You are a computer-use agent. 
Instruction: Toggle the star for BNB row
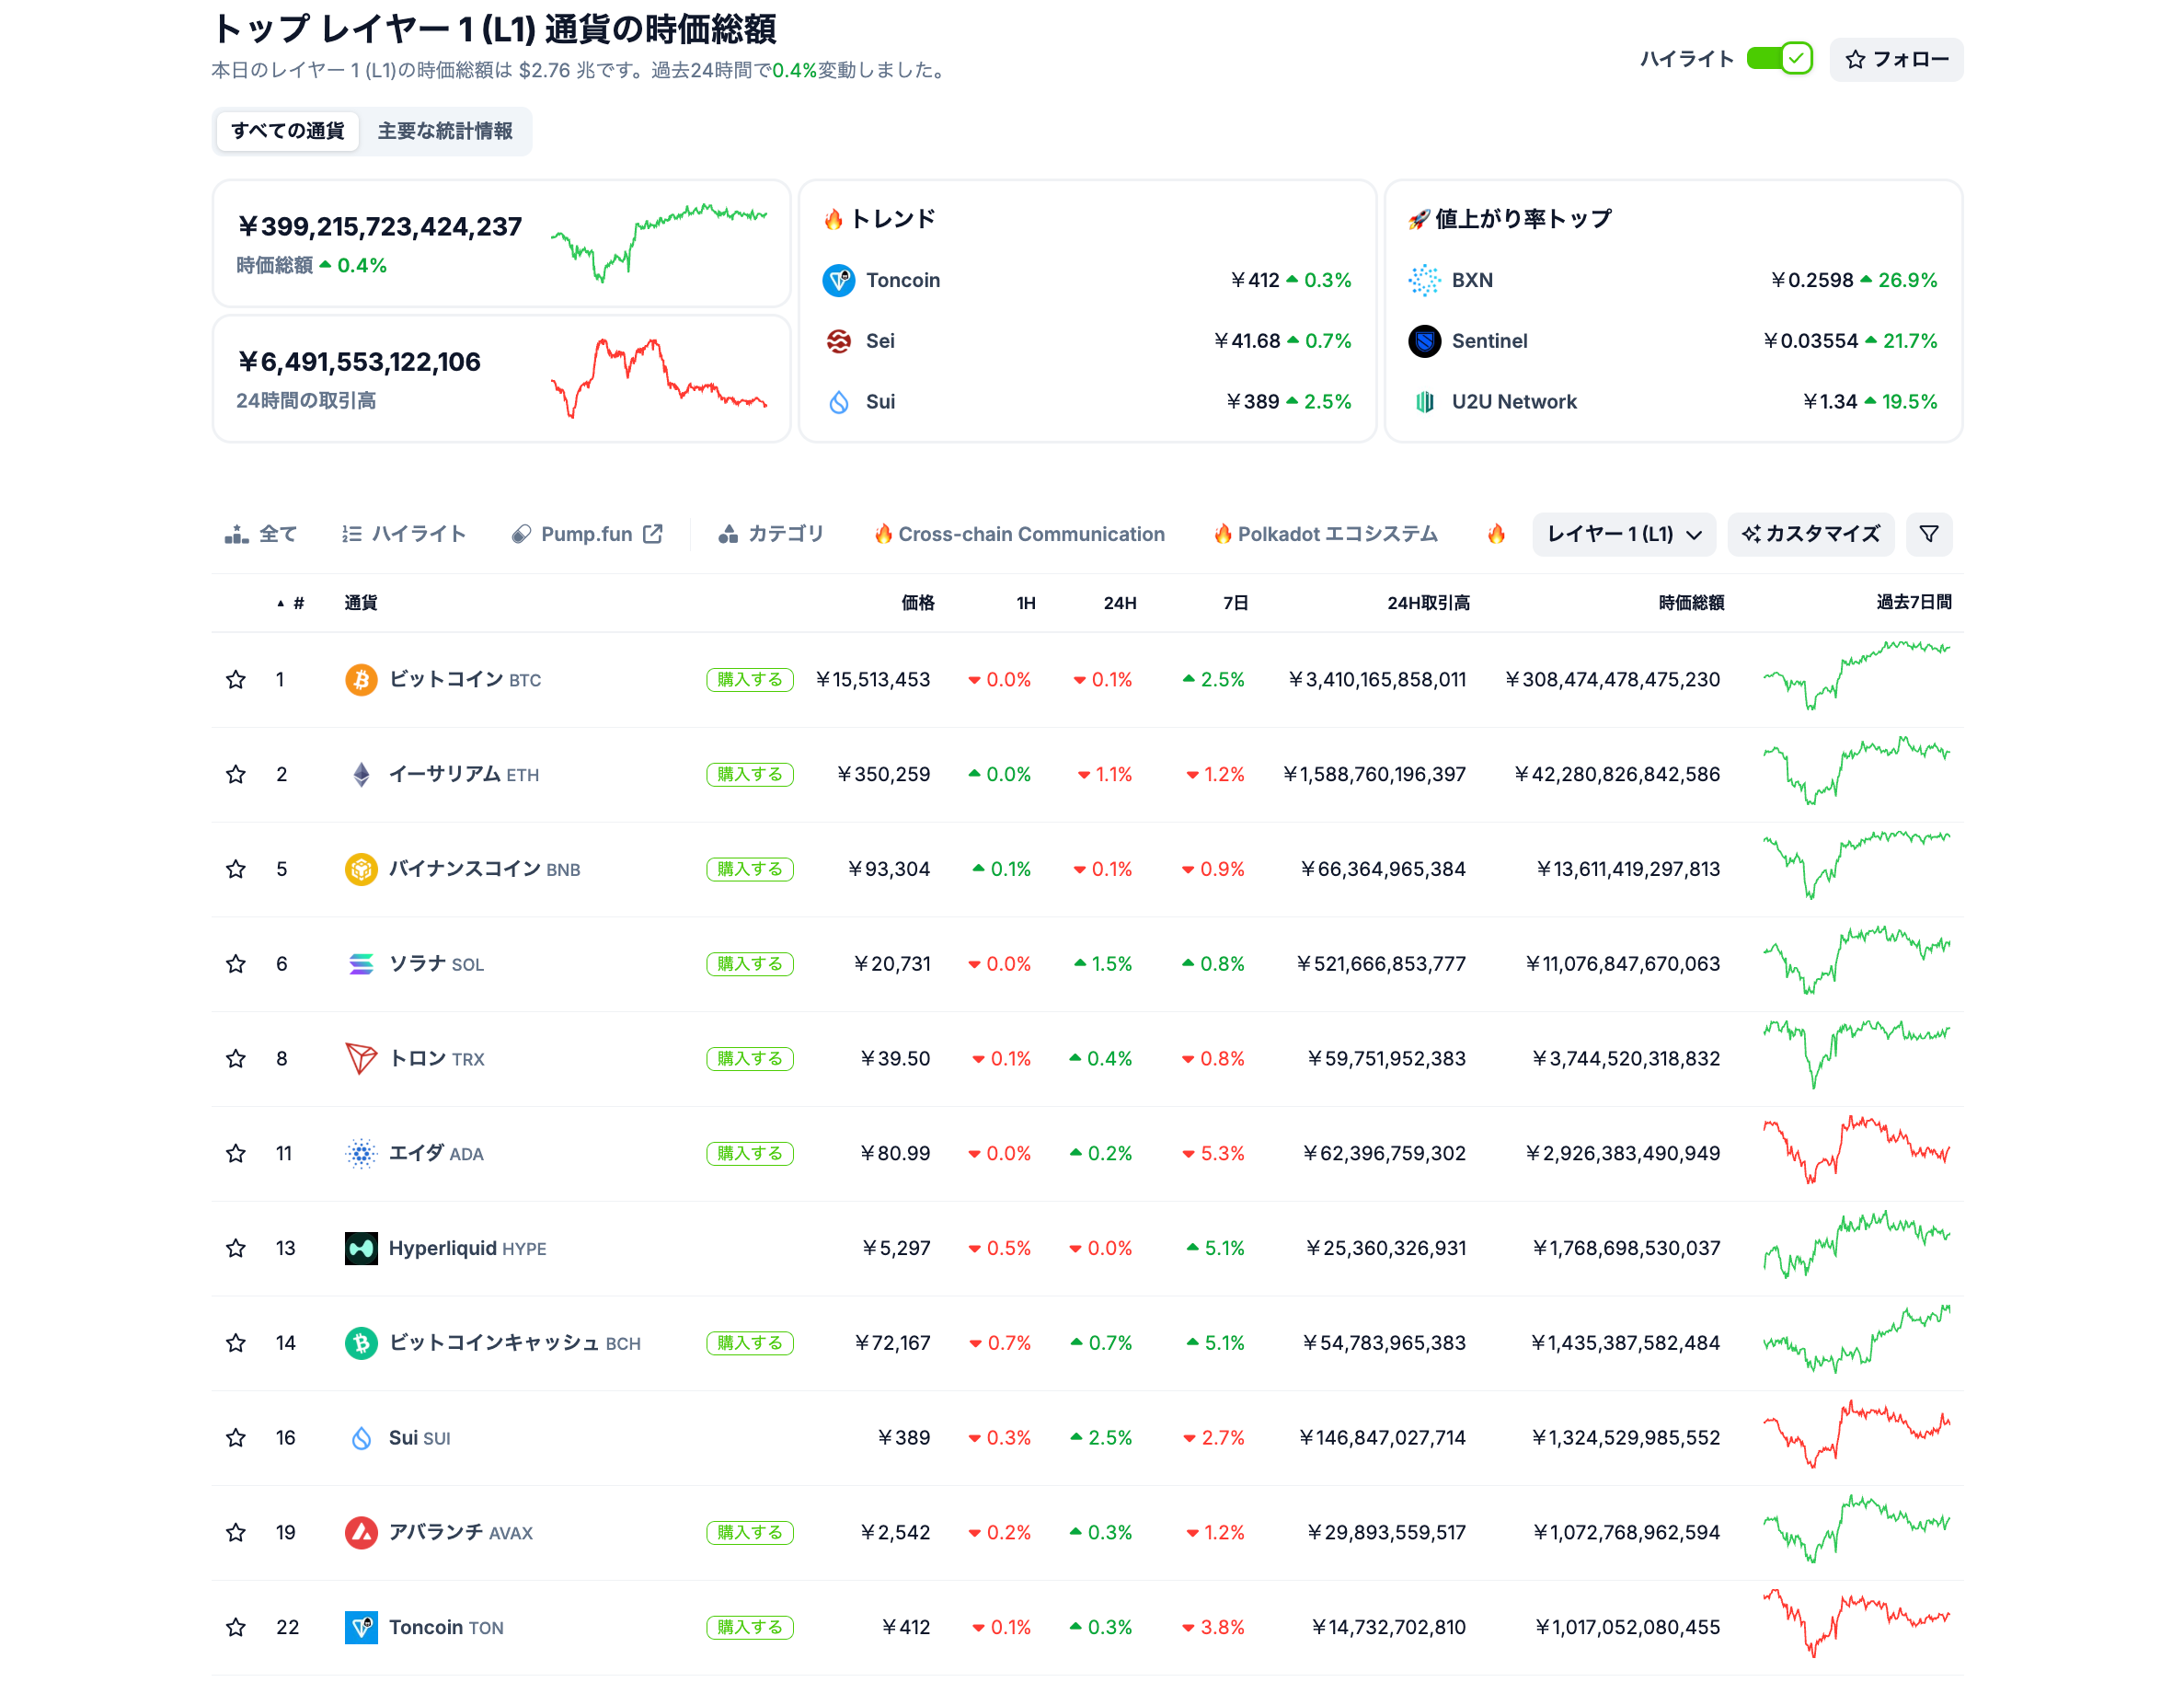[x=236, y=869]
